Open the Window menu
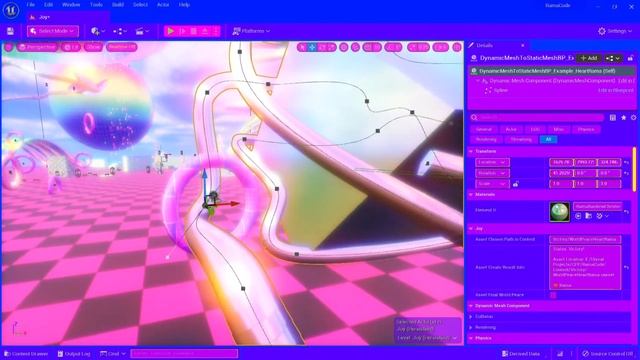 coord(71,5)
